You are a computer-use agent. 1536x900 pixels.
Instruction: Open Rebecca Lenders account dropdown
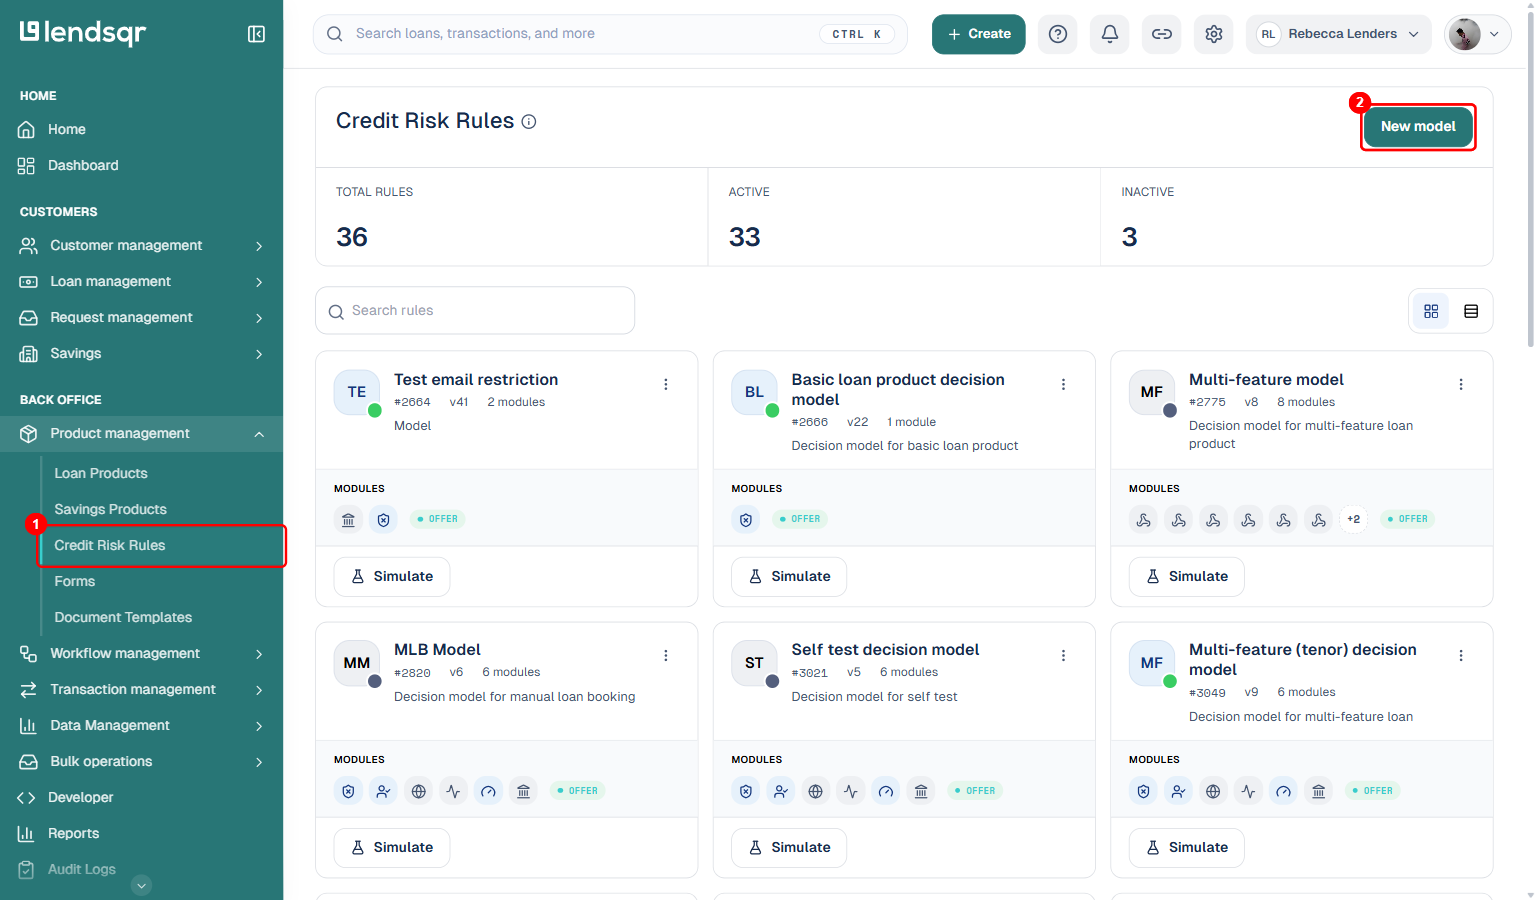point(1339,34)
